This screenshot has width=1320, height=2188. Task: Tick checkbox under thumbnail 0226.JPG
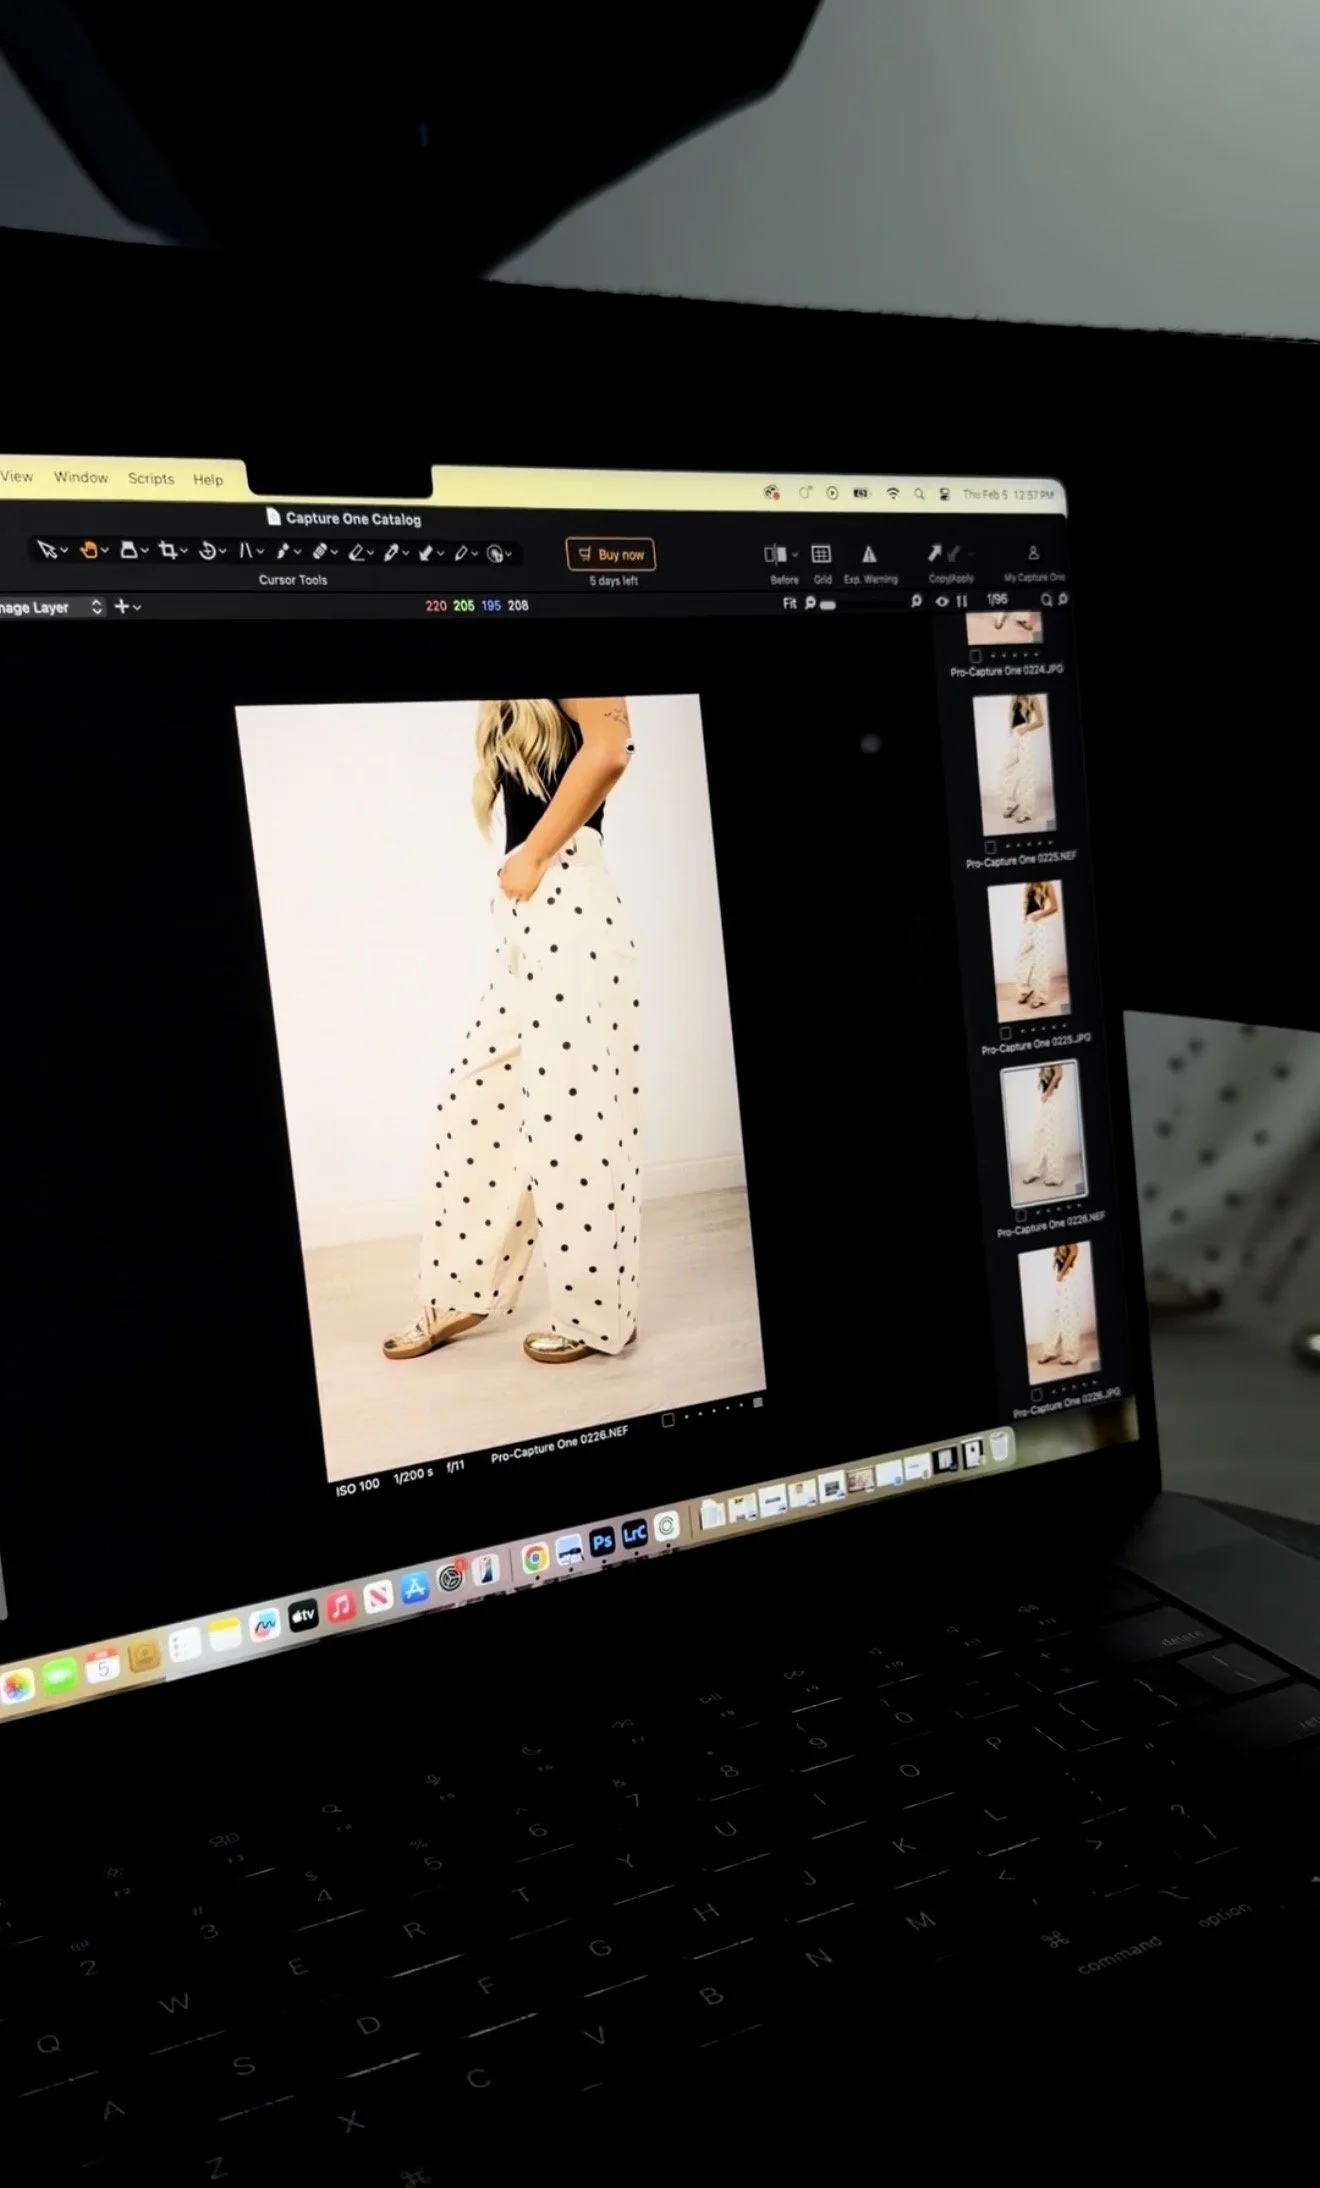click(x=1036, y=1394)
